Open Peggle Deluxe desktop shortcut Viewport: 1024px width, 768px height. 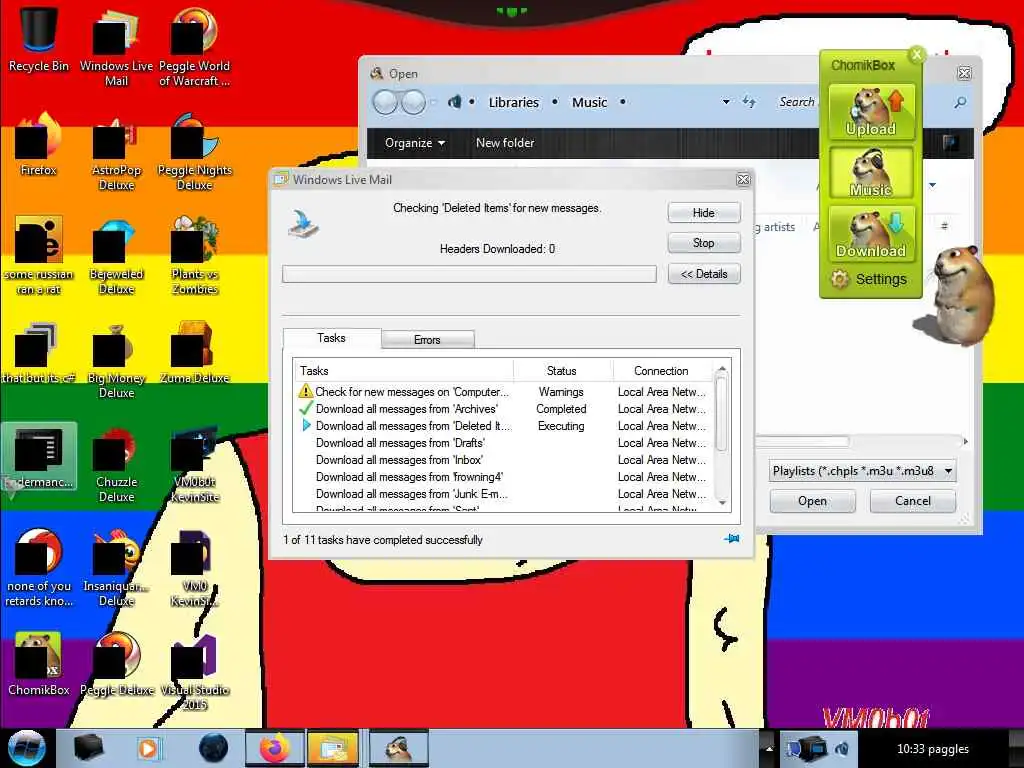[x=116, y=665]
